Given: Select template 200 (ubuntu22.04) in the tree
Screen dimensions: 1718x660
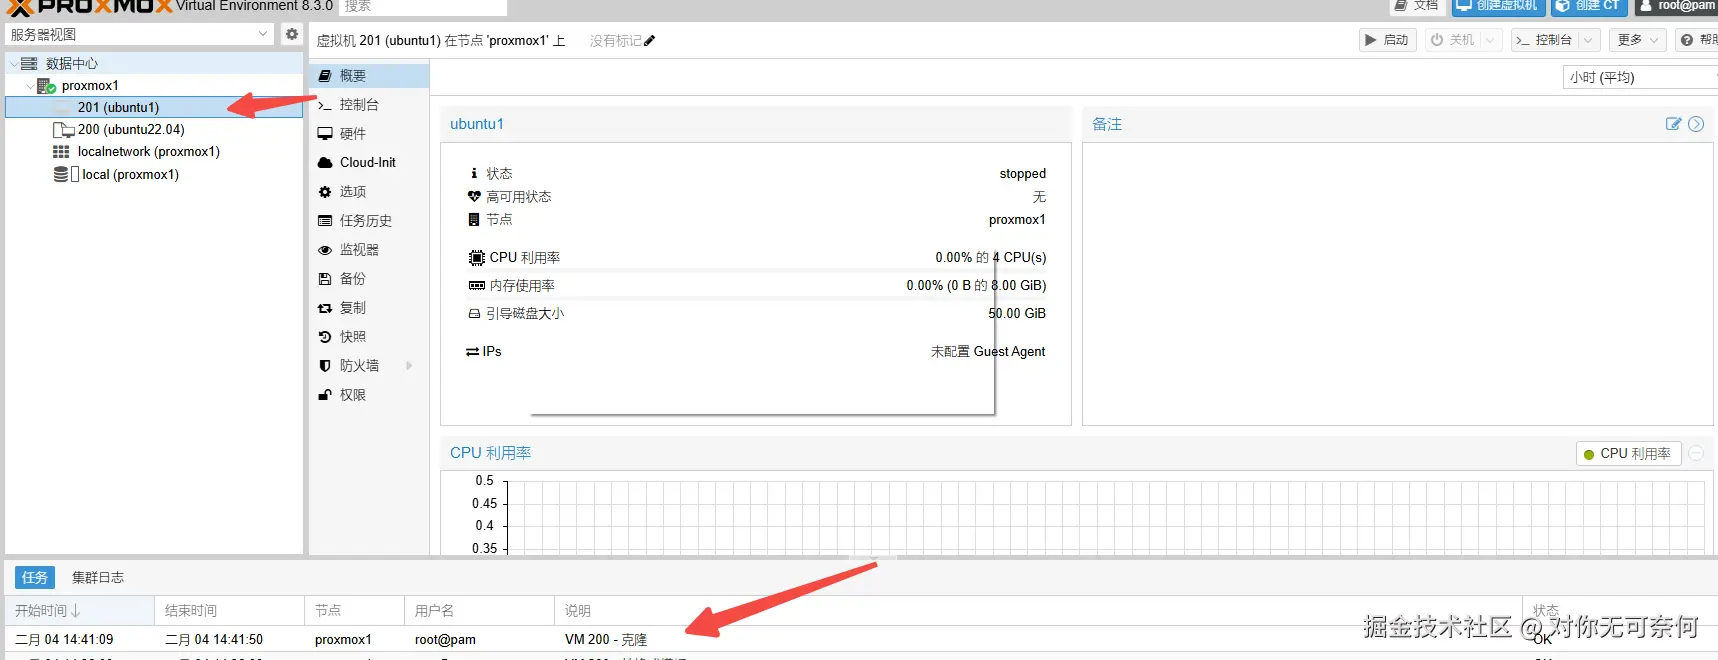Looking at the screenshot, I should [131, 130].
